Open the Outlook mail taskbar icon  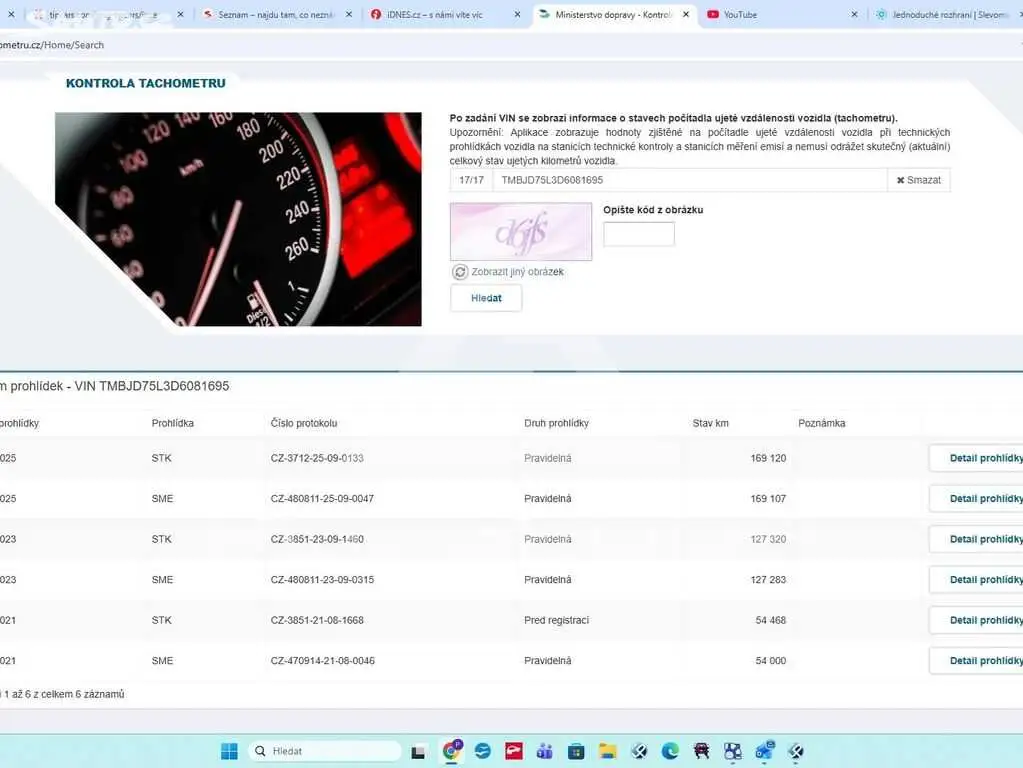[764, 751]
